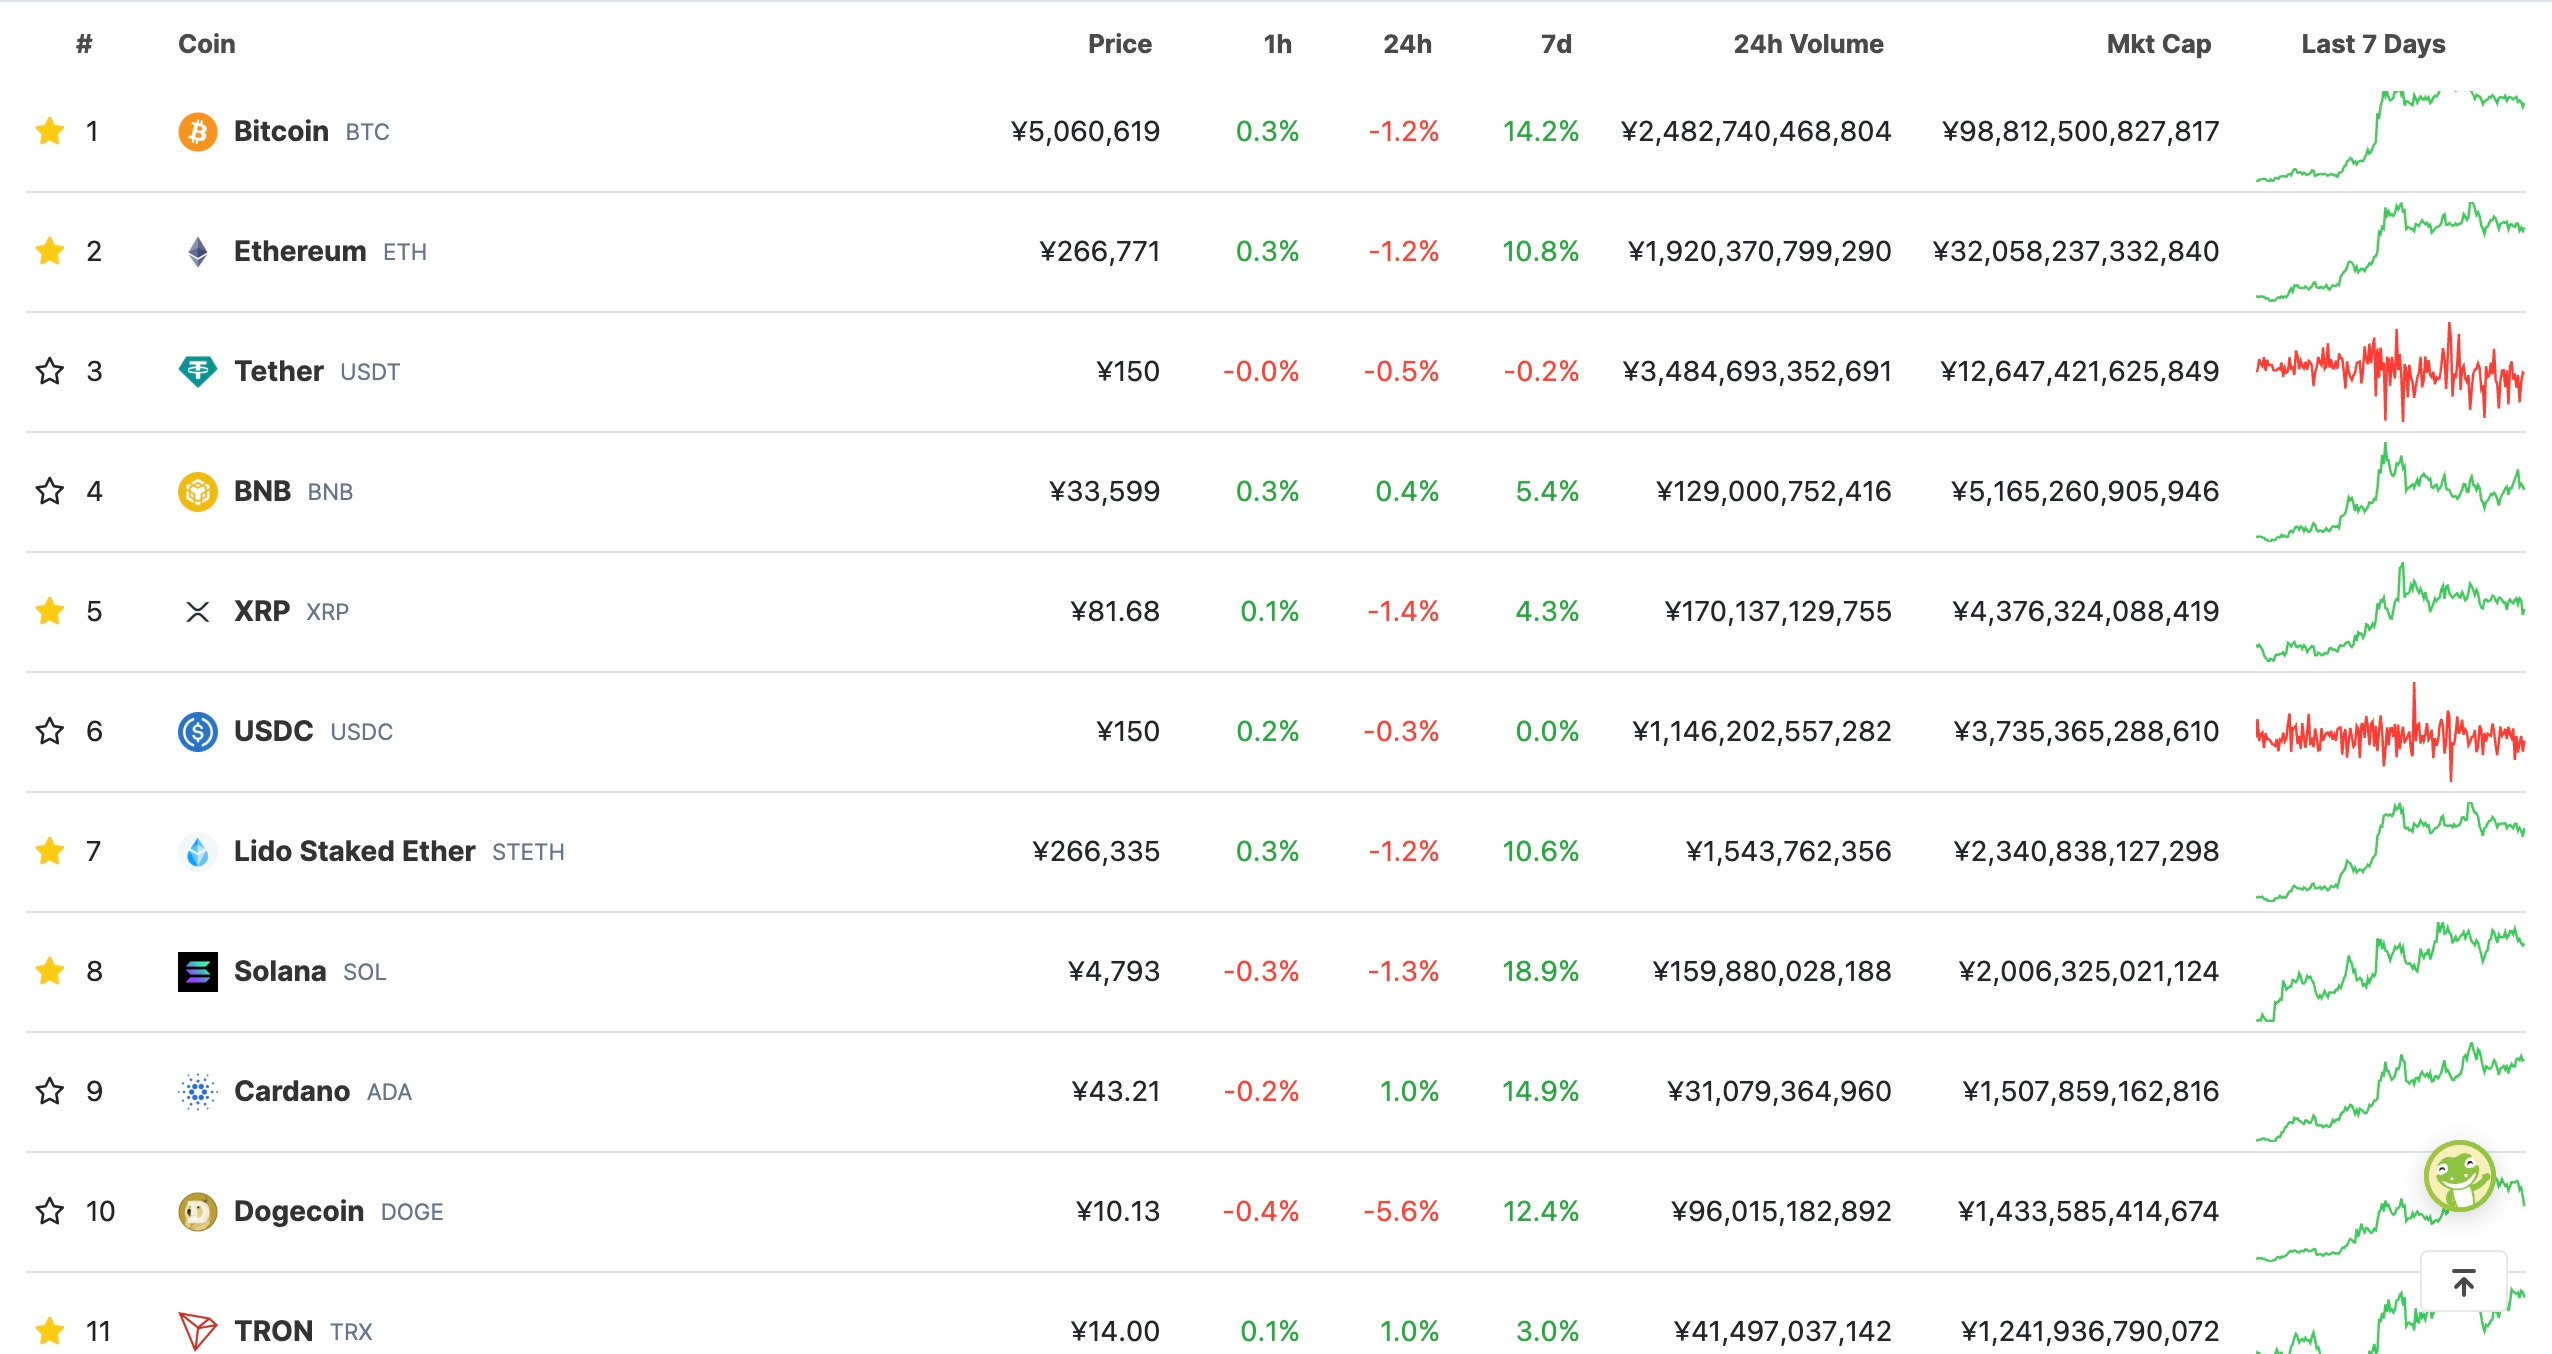This screenshot has width=2552, height=1354.
Task: Click Cardano price ¥43.21
Action: click(x=1116, y=1091)
